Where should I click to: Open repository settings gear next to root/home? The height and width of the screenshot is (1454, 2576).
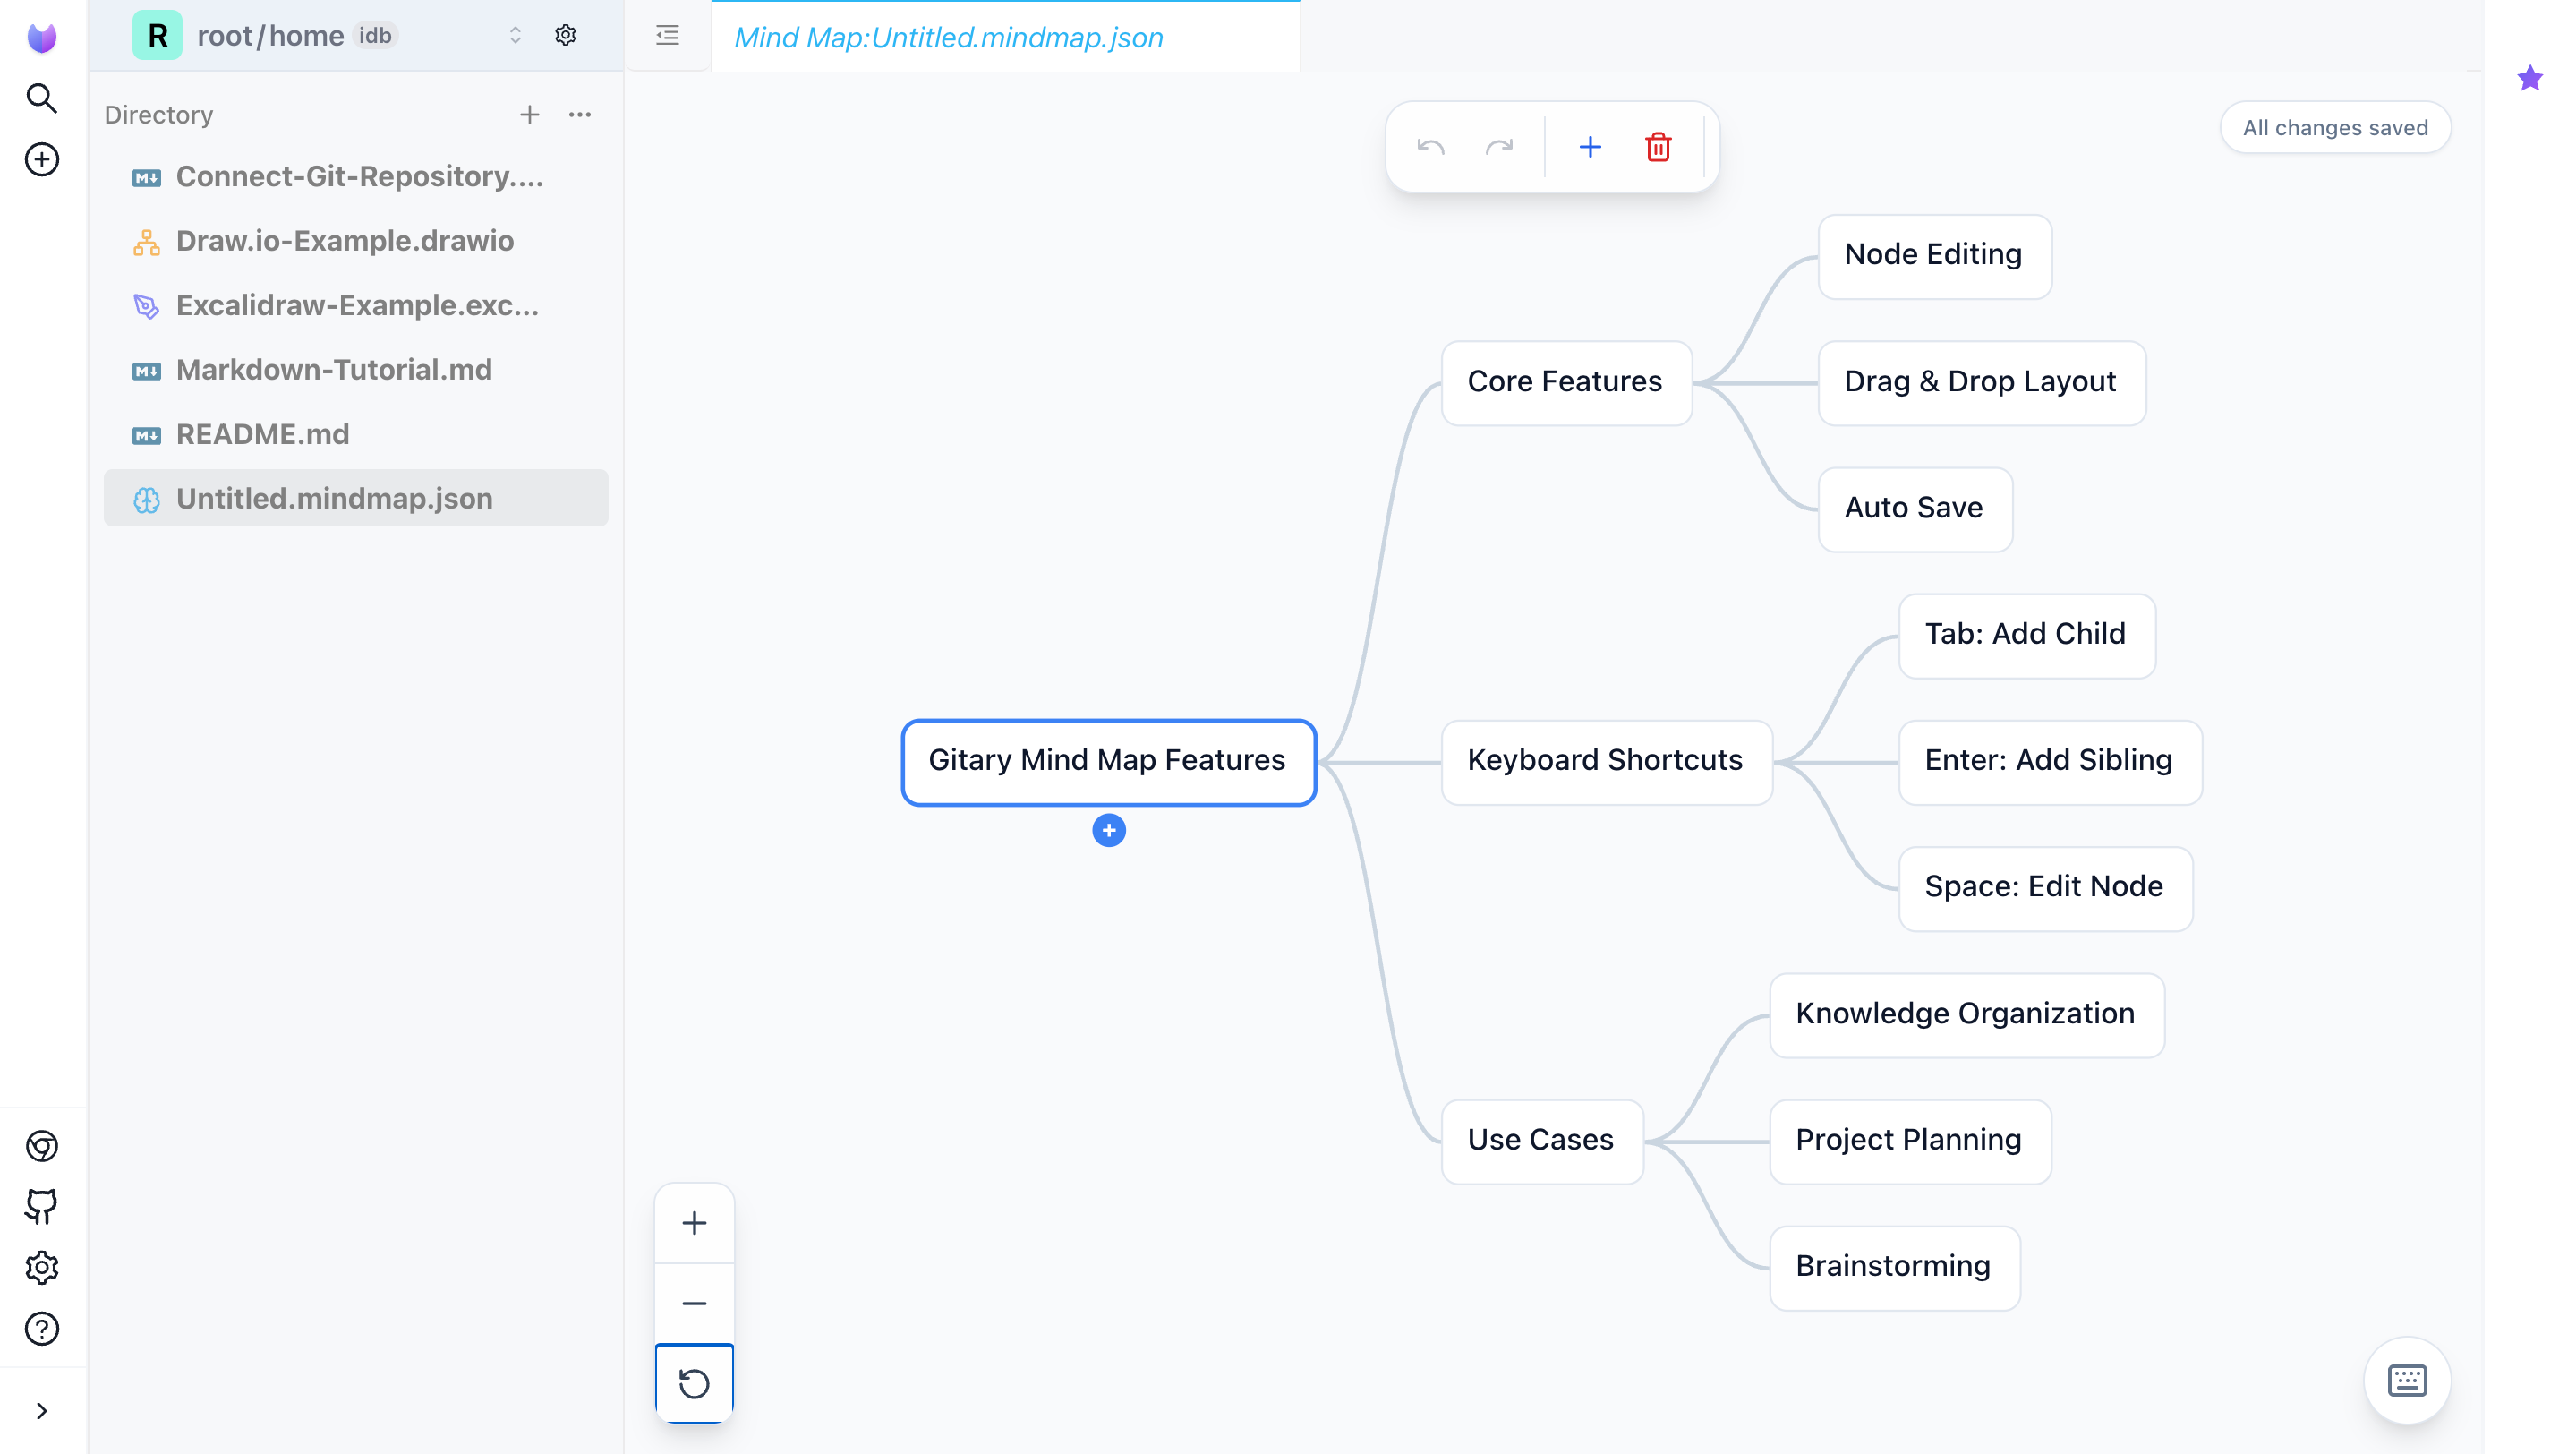565,35
